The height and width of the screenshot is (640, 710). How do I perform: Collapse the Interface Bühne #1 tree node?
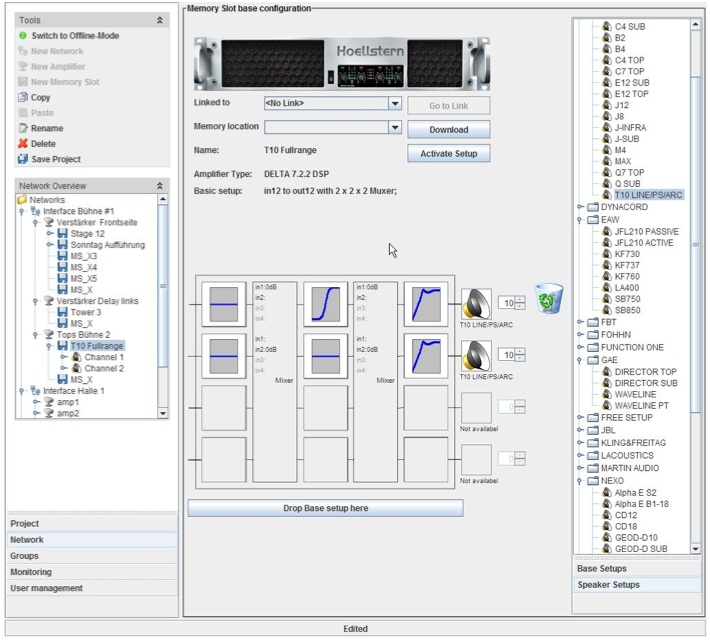(21, 212)
